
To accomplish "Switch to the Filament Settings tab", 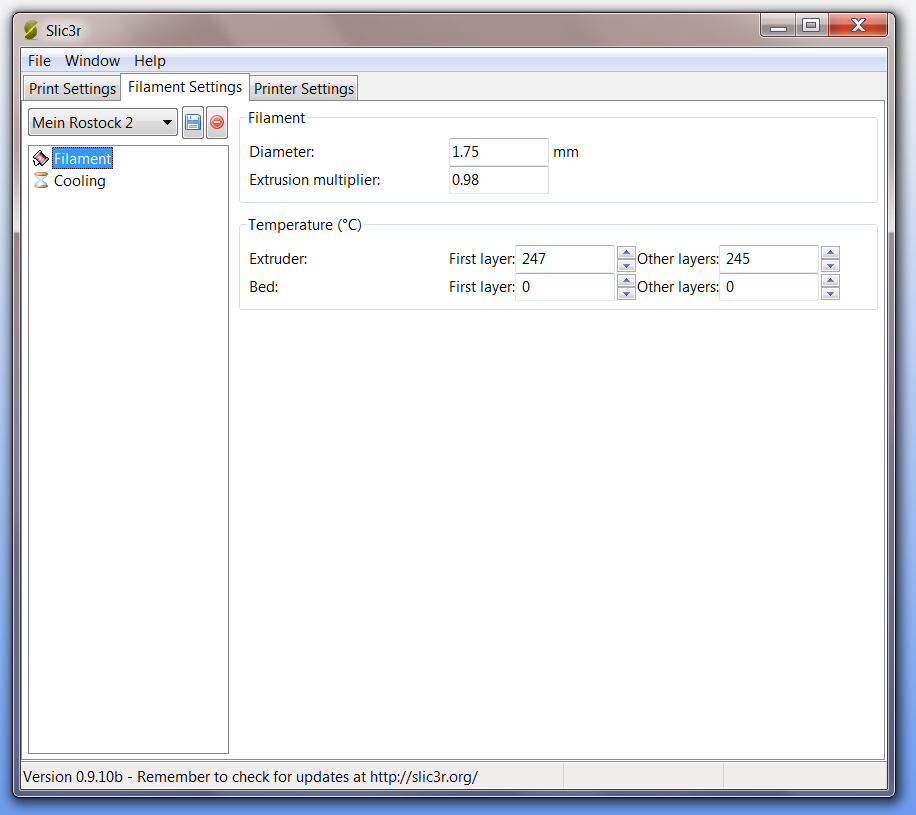I will point(185,87).
